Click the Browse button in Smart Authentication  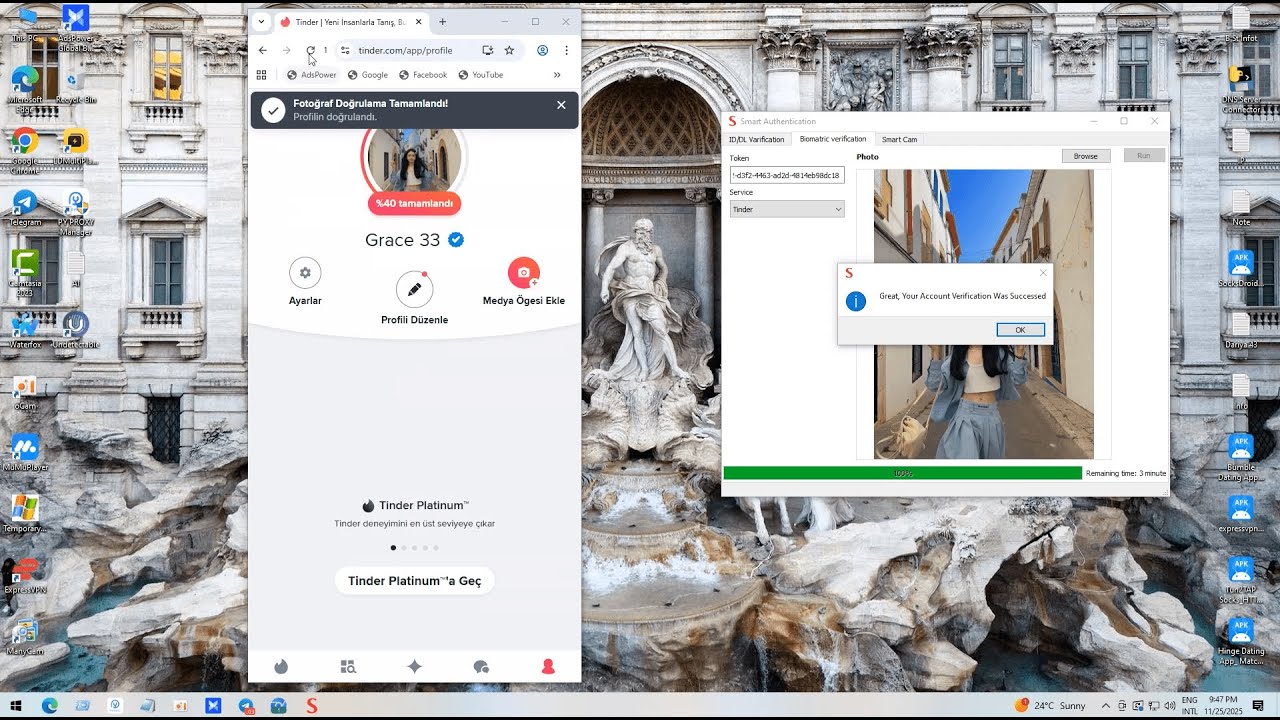1086,156
